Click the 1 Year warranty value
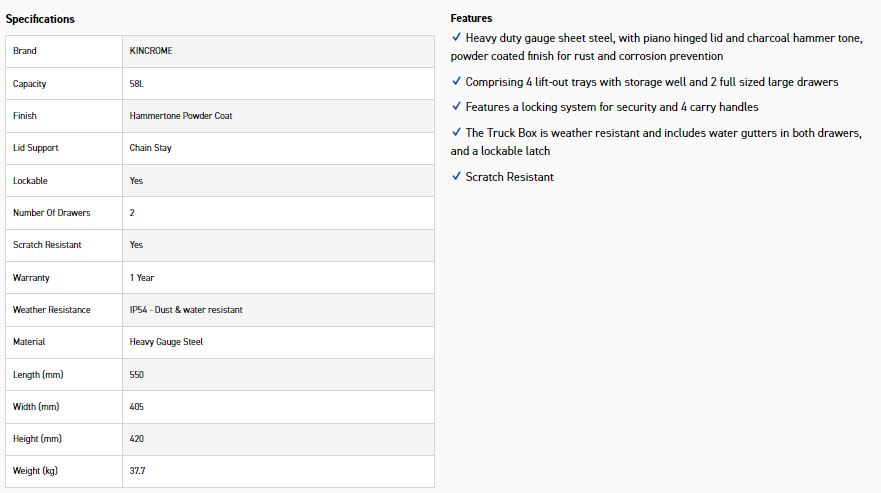This screenshot has width=881, height=493. 142,278
